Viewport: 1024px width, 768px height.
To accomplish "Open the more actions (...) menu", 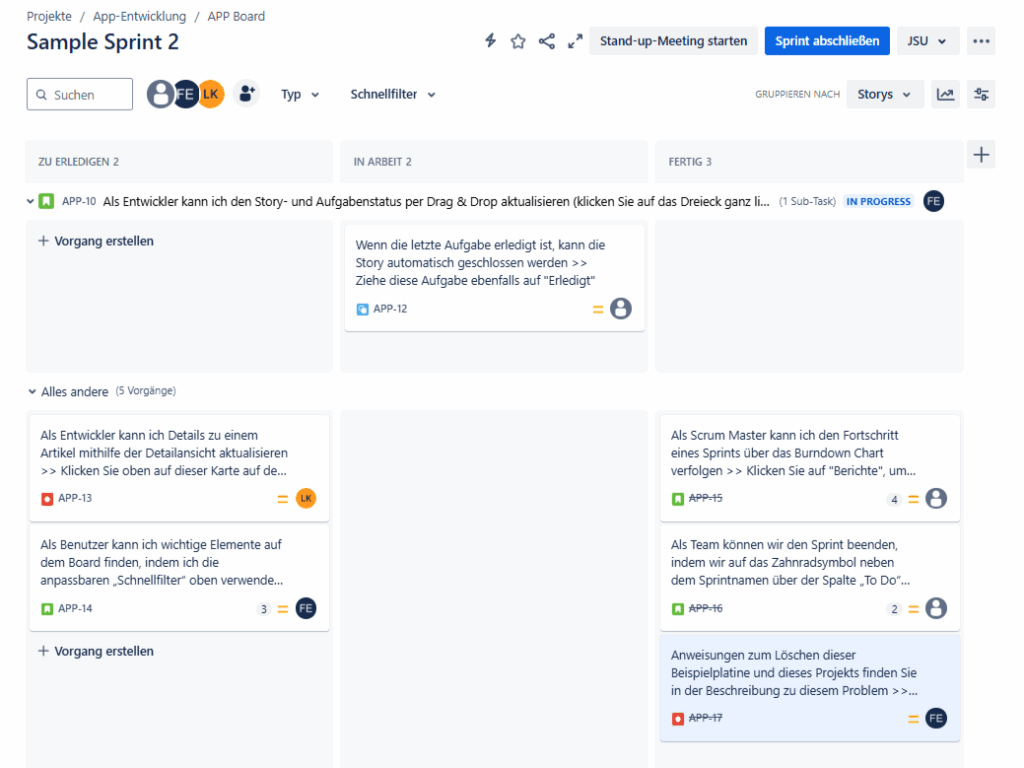I will pos(980,41).
